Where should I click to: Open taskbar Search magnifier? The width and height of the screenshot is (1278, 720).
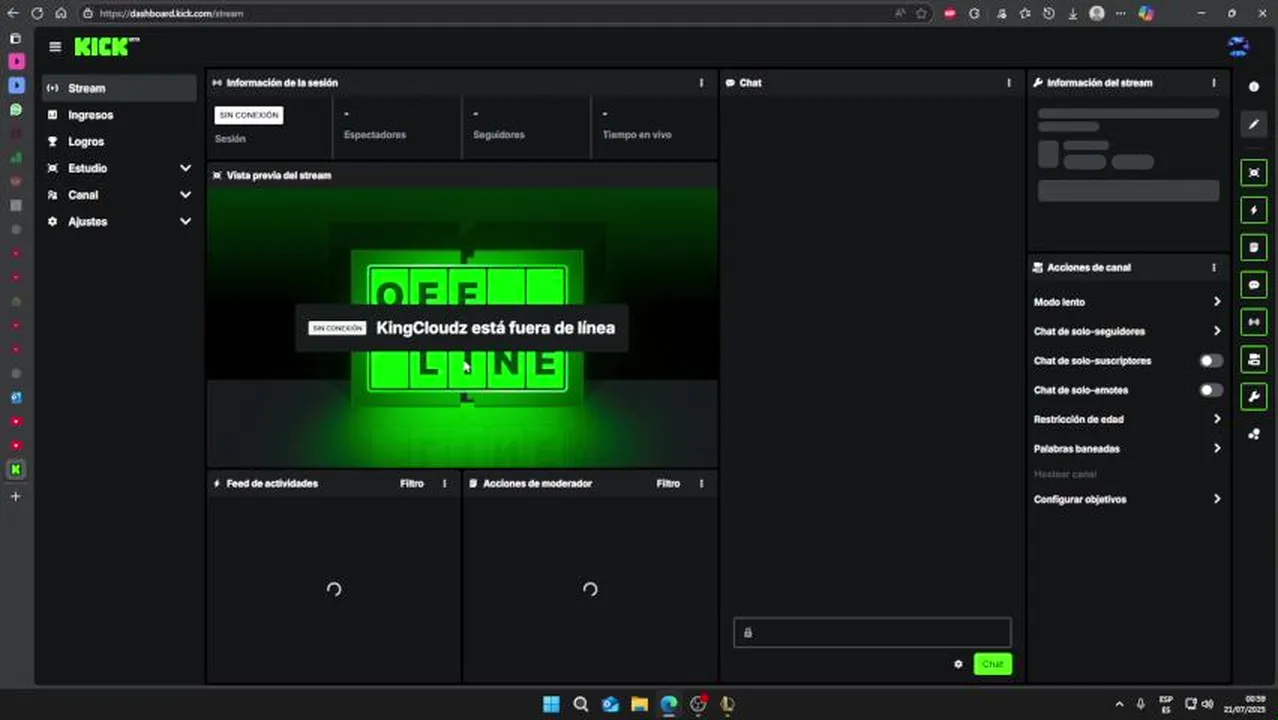coord(581,704)
